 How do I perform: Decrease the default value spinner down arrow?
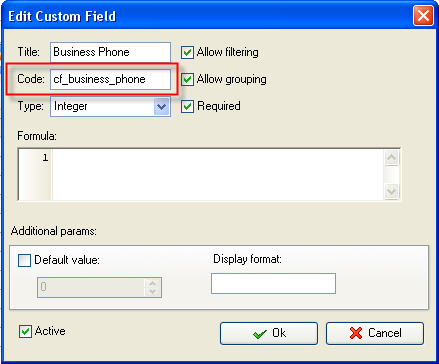153,291
